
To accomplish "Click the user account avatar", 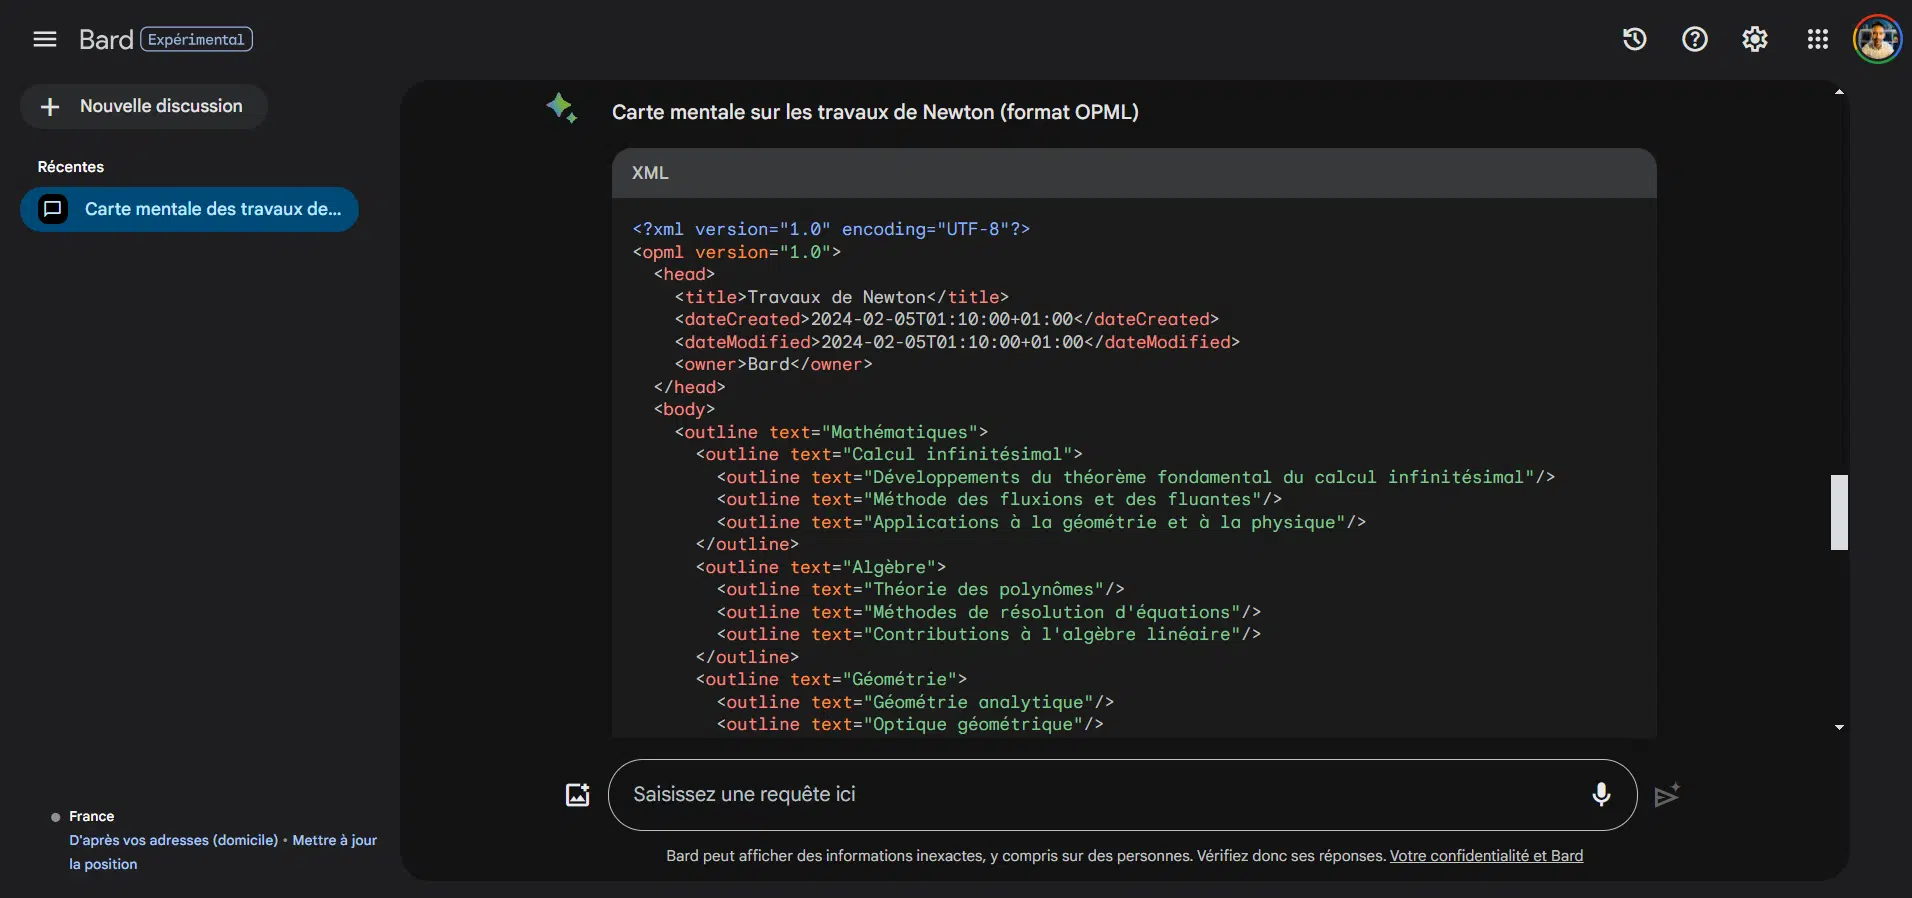I will click(1877, 40).
